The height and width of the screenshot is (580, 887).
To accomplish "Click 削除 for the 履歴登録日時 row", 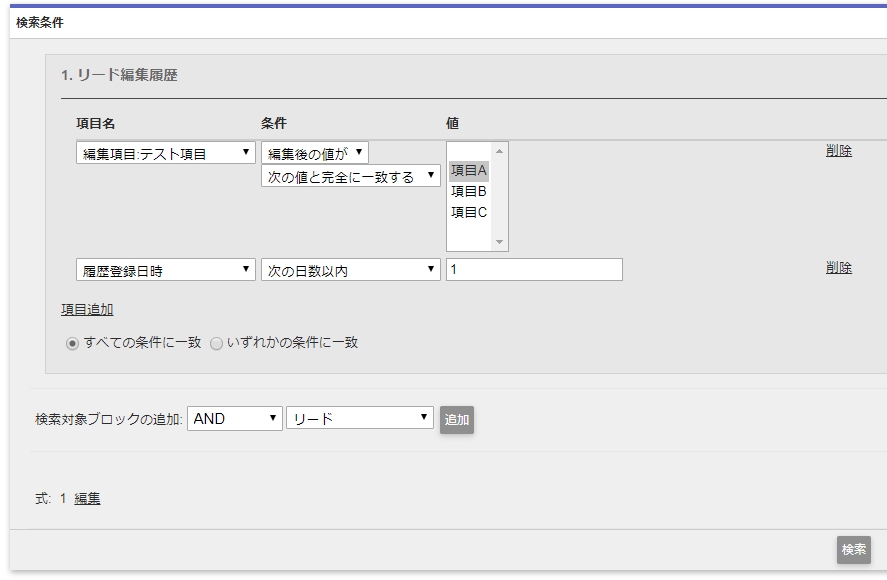I will 839,268.
